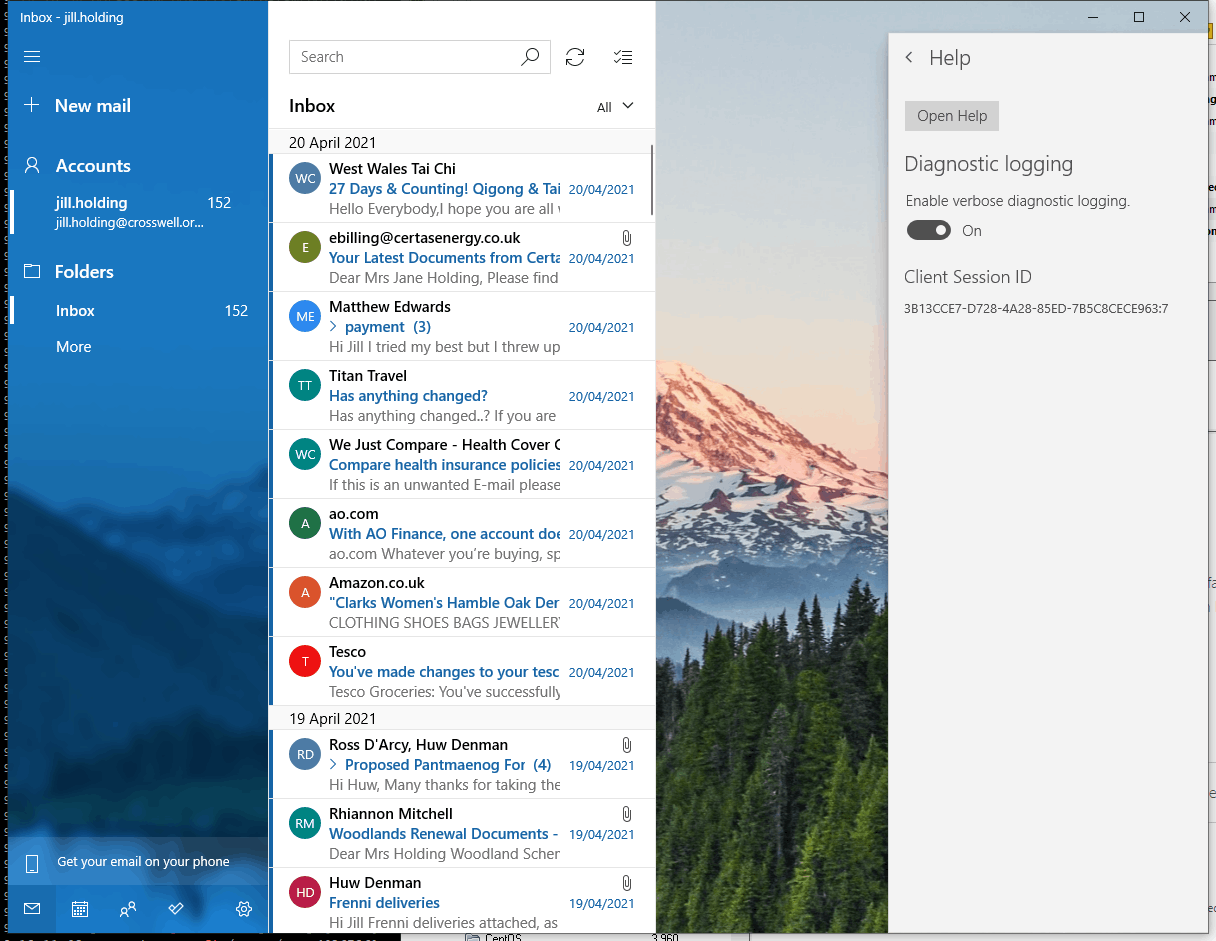The height and width of the screenshot is (941, 1216).
Task: Click the Accounts person icon
Action: [32, 165]
